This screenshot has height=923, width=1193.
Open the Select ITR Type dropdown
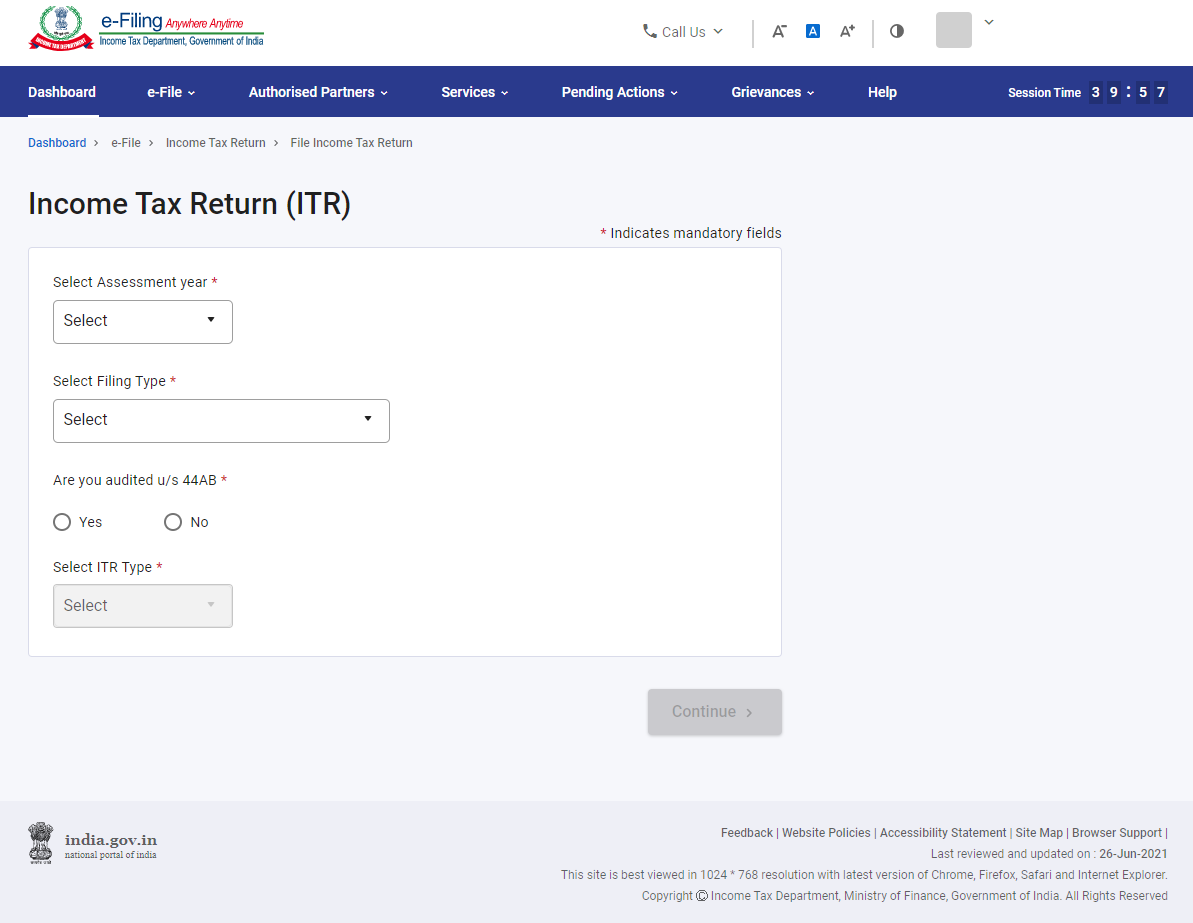(x=142, y=605)
